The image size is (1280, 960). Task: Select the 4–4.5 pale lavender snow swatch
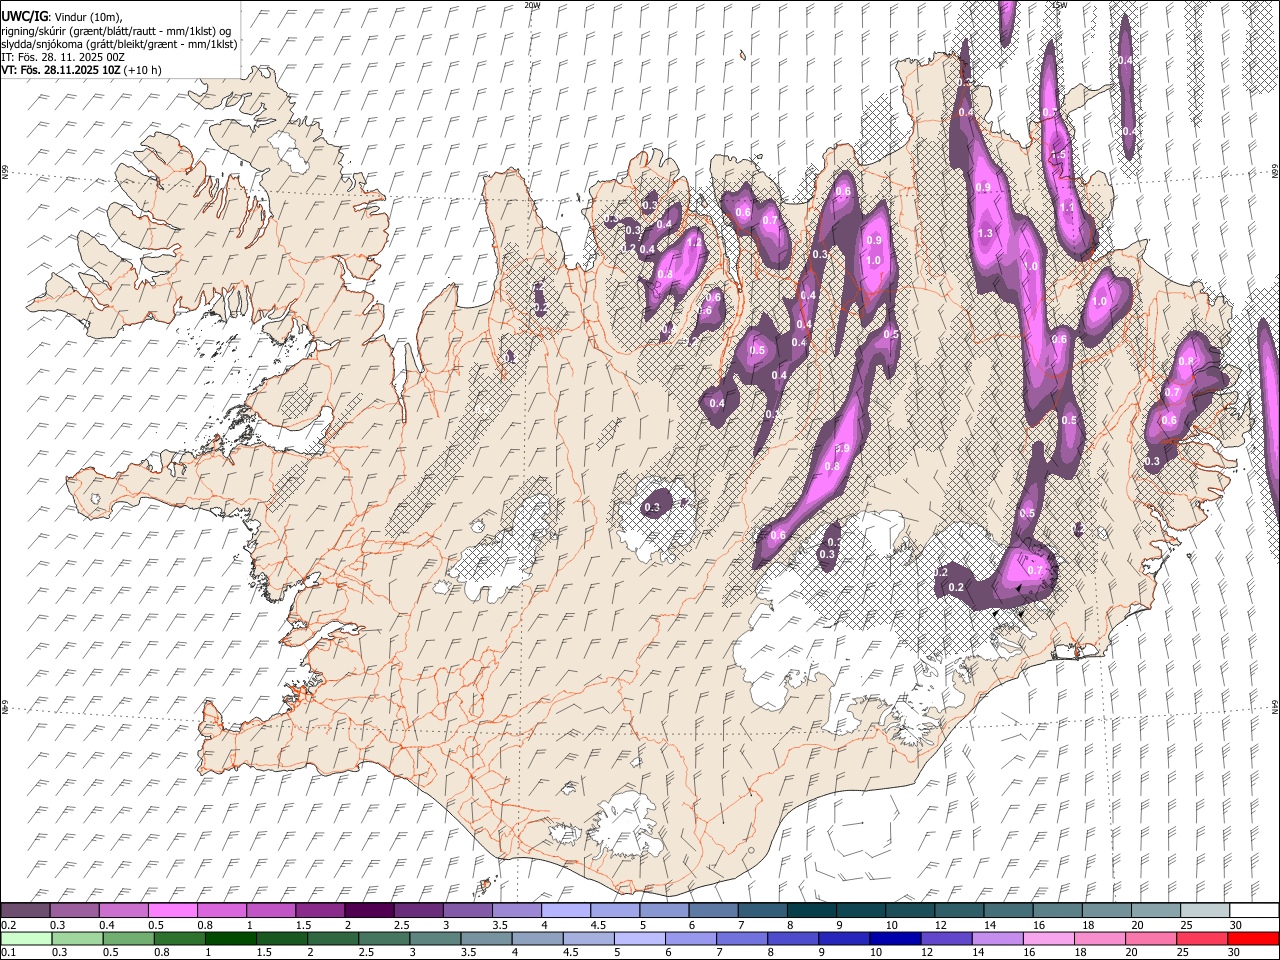[x=566, y=910]
